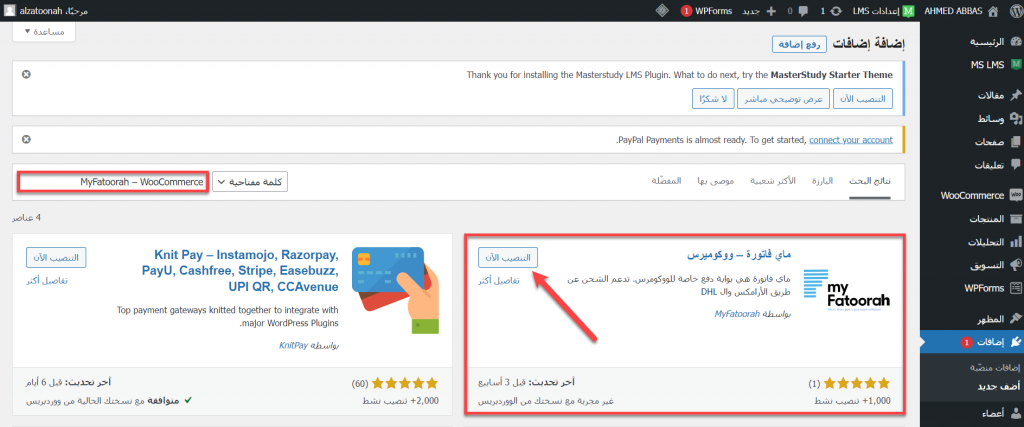The height and width of the screenshot is (427, 1024).
Task: Open التسويق marketing in sidebar
Action: point(986,265)
